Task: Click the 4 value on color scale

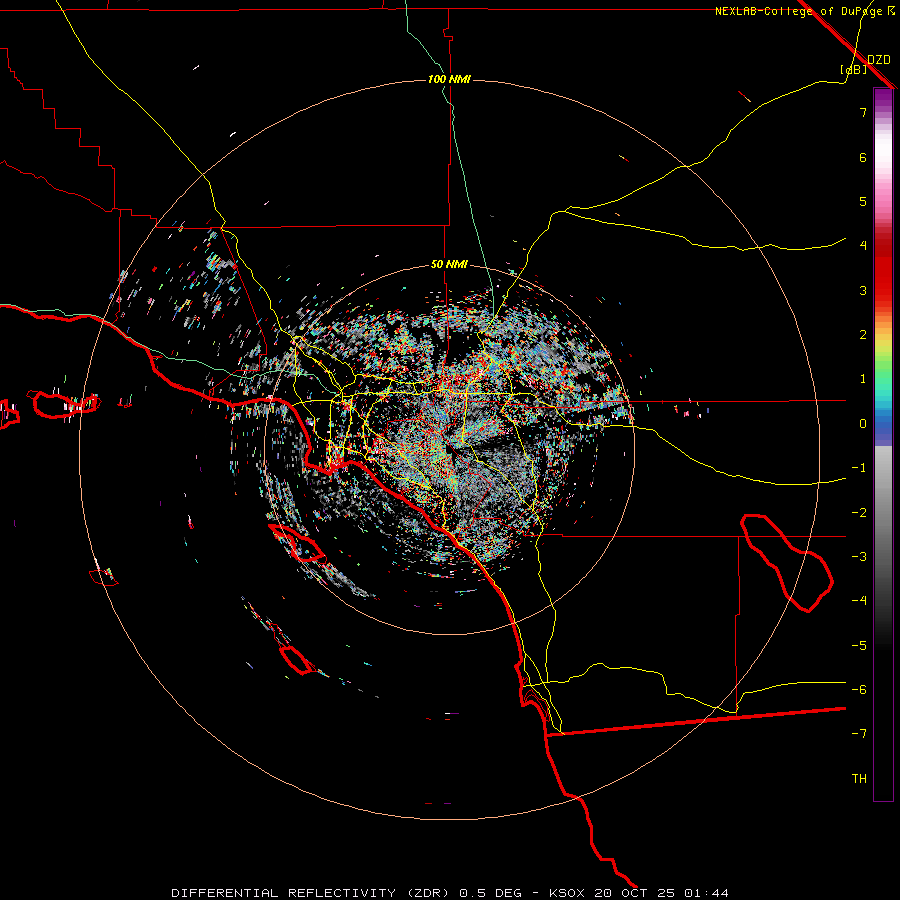Action: [863, 246]
